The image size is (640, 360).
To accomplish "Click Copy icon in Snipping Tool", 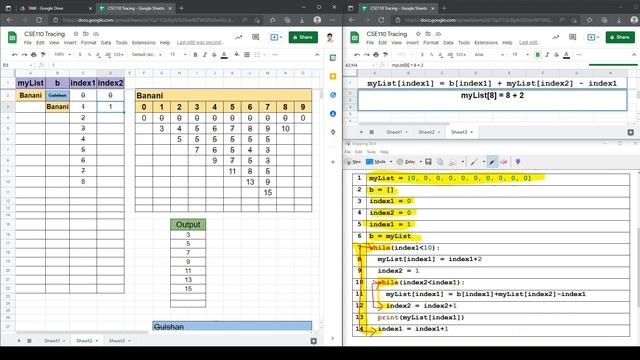I will coord(440,162).
